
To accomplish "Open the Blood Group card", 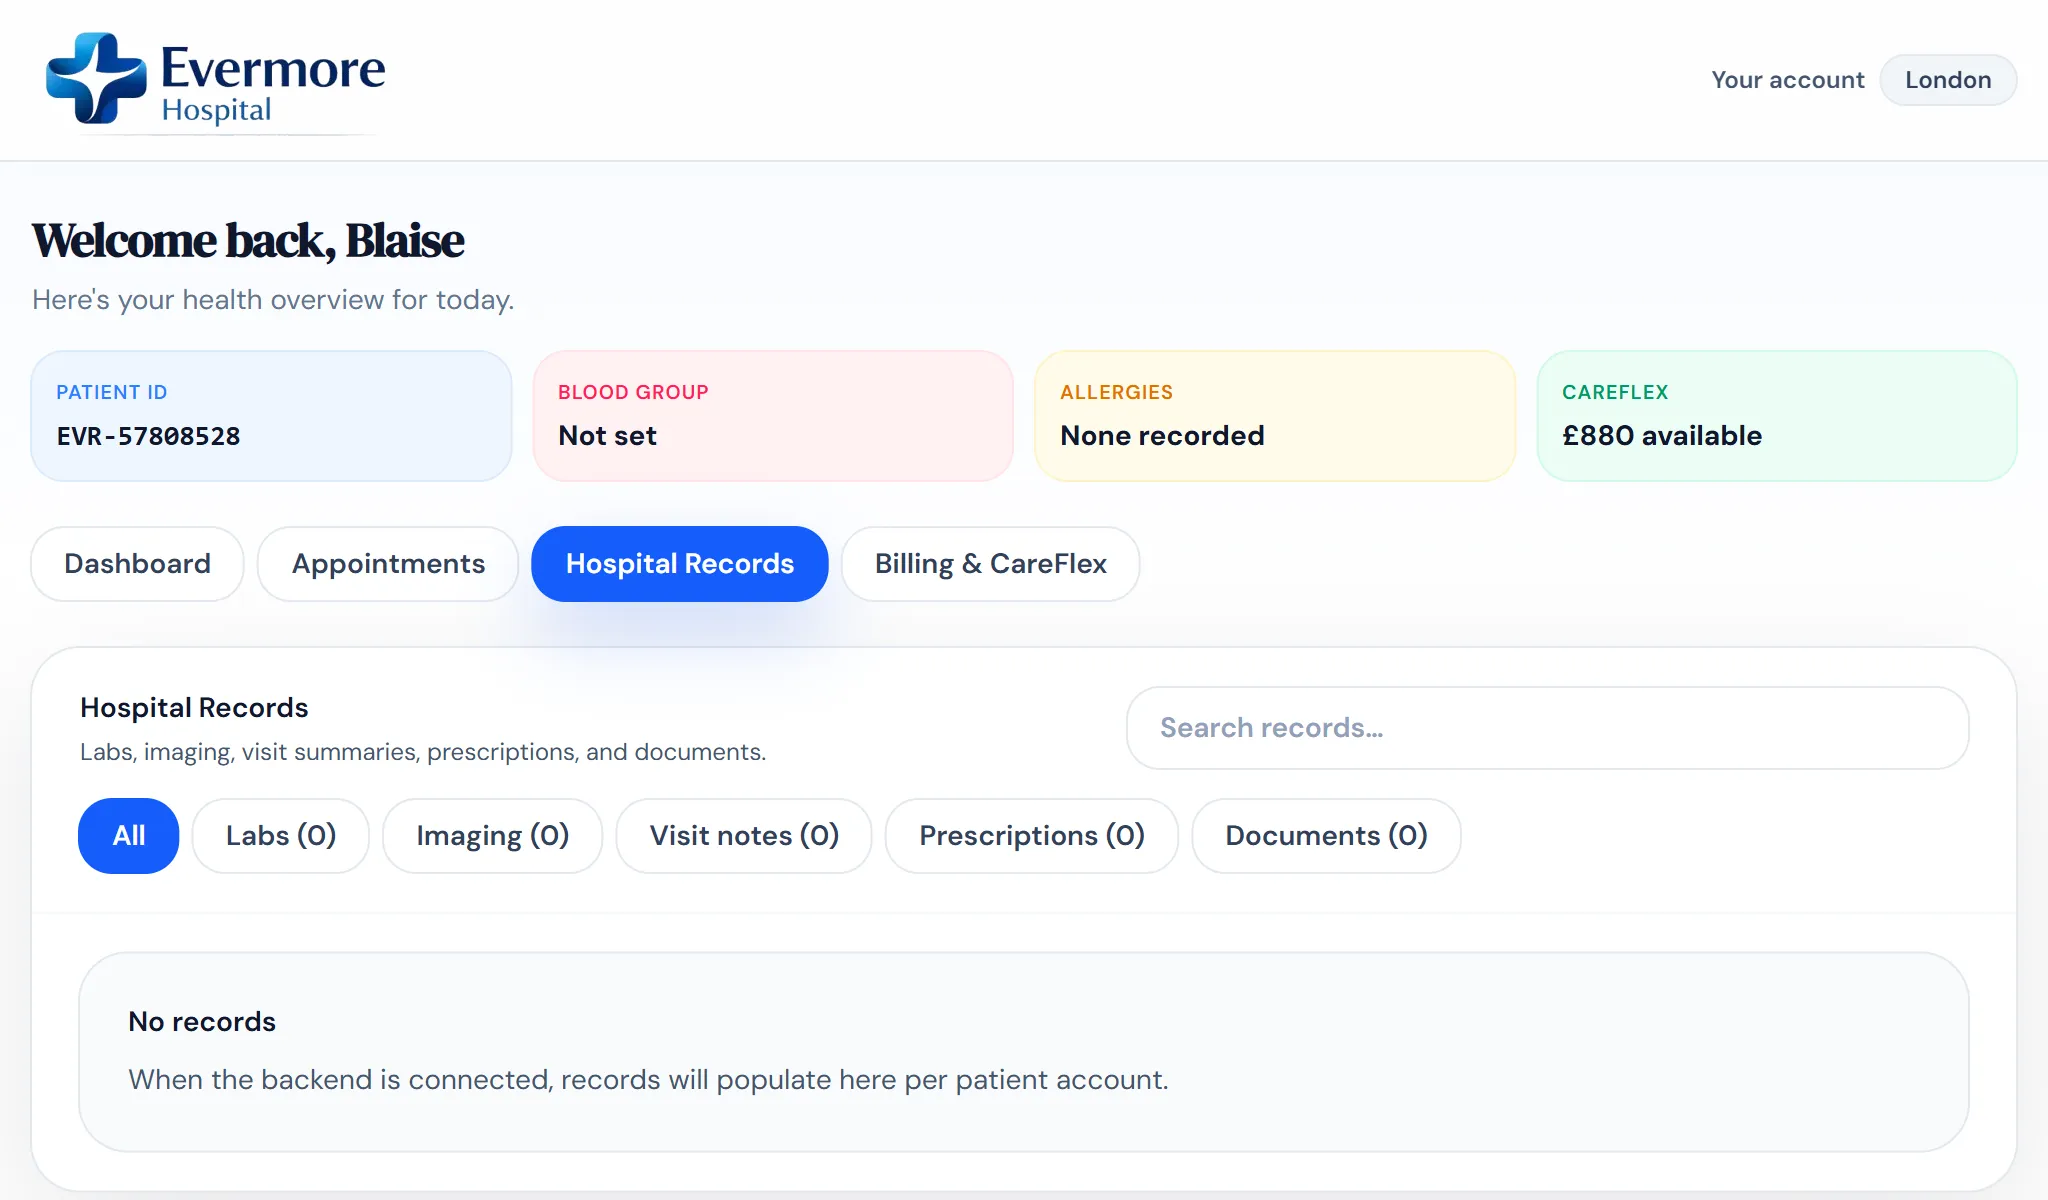I will pos(773,416).
